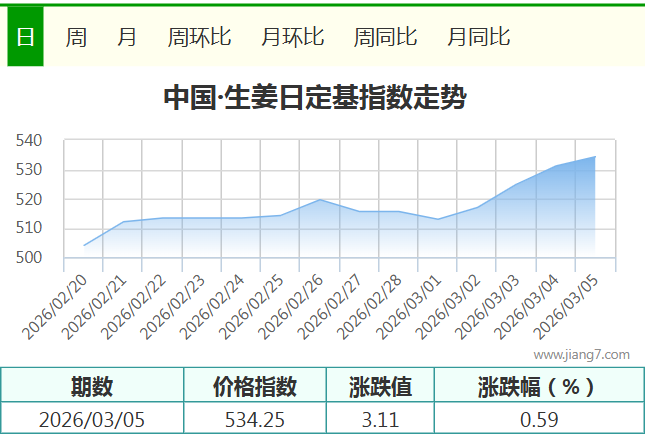Switch to the 周 tab
This screenshot has width=645, height=440.
(76, 37)
